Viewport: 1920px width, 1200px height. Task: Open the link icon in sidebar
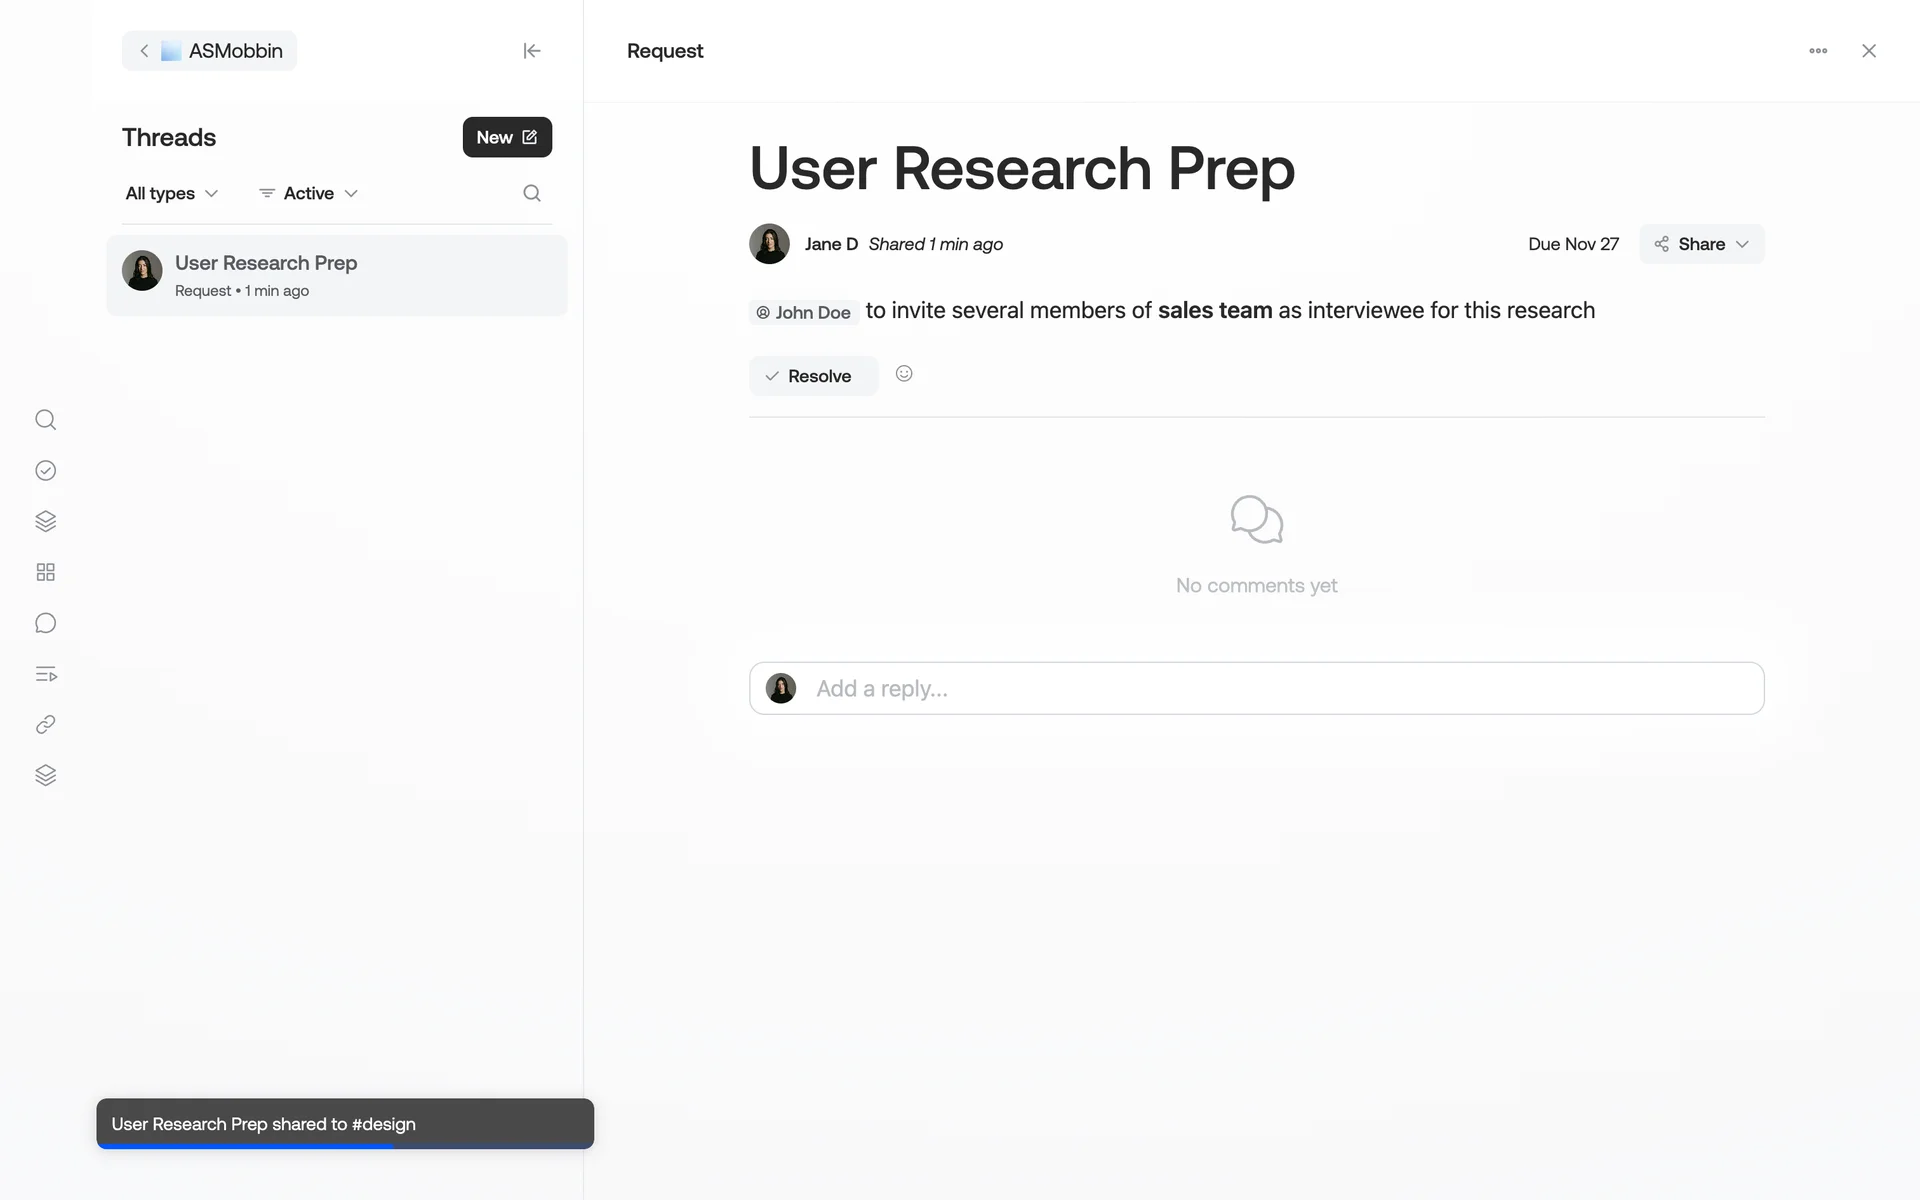(45, 725)
